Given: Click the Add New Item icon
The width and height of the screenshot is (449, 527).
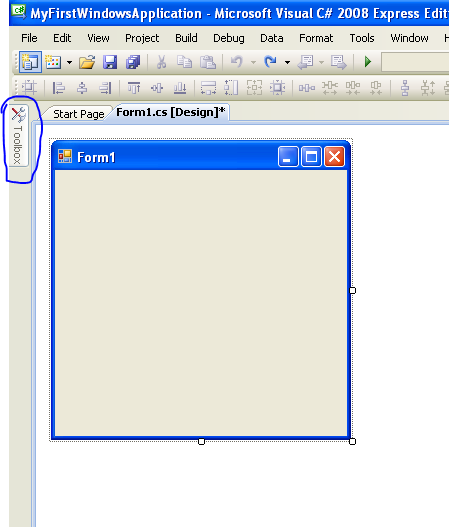Looking at the screenshot, I should pyautogui.click(x=53, y=62).
